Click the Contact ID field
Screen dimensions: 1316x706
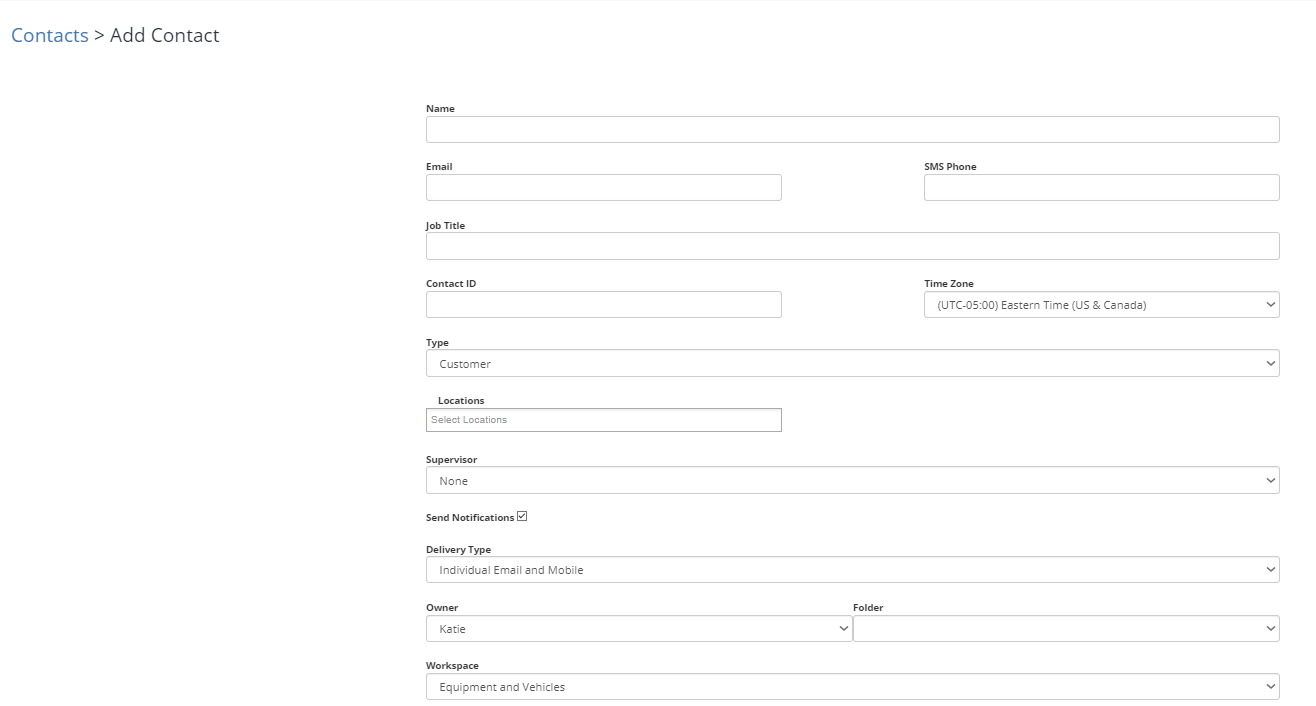[604, 304]
